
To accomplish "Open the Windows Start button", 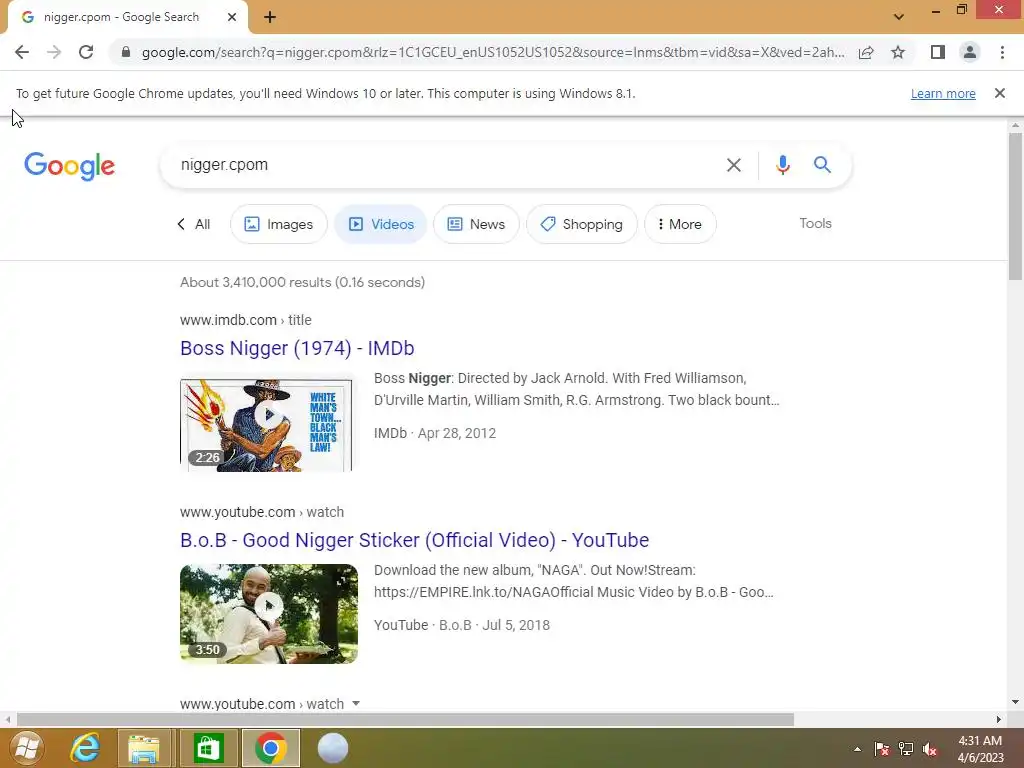I will 26,748.
